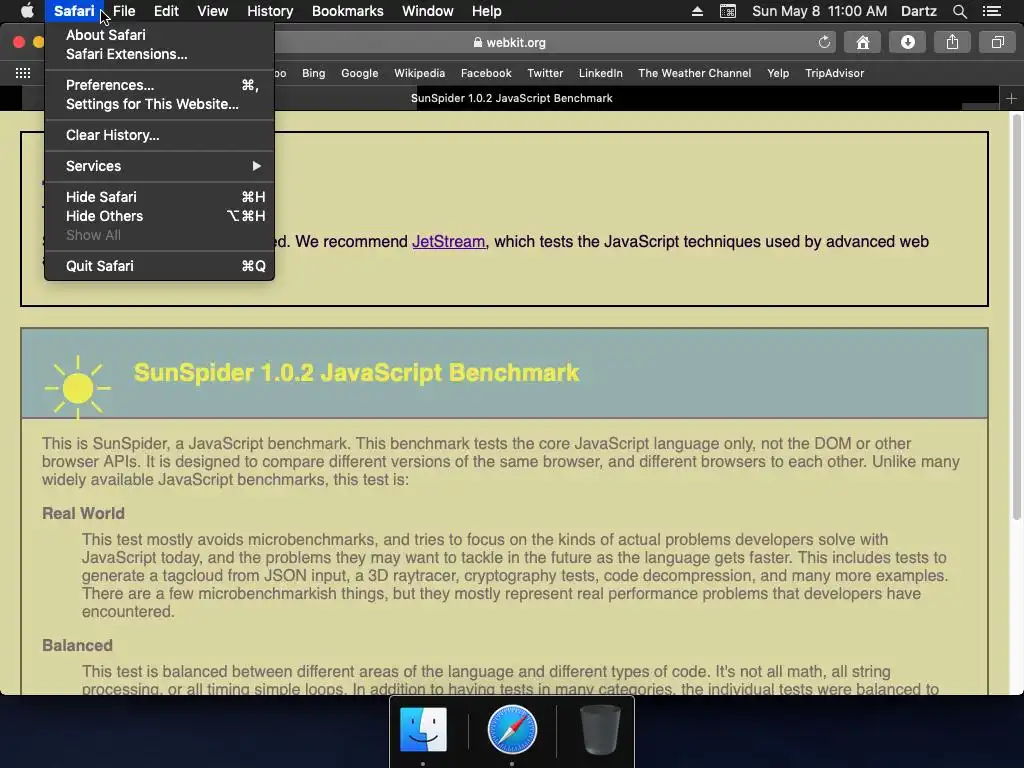Click the Safari compass icon in Dock
The width and height of the screenshot is (1024, 768).
click(512, 729)
